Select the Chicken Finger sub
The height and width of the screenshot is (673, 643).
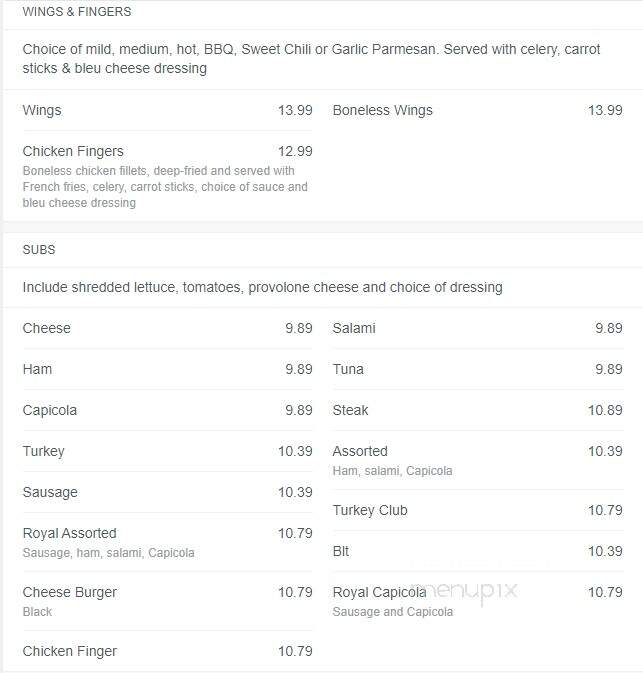point(167,651)
